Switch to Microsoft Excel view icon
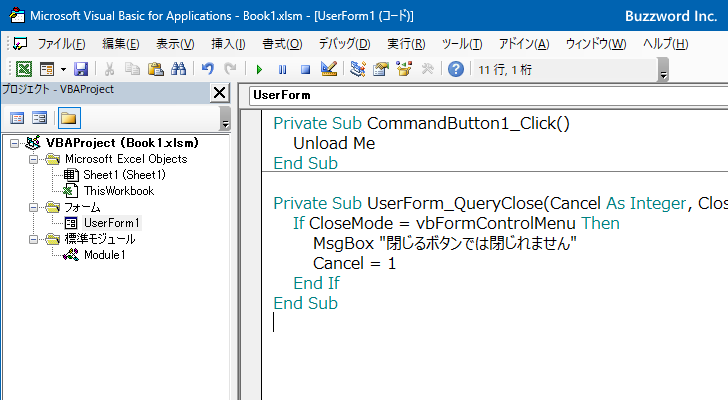Image resolution: width=728 pixels, height=400 pixels. (24, 69)
